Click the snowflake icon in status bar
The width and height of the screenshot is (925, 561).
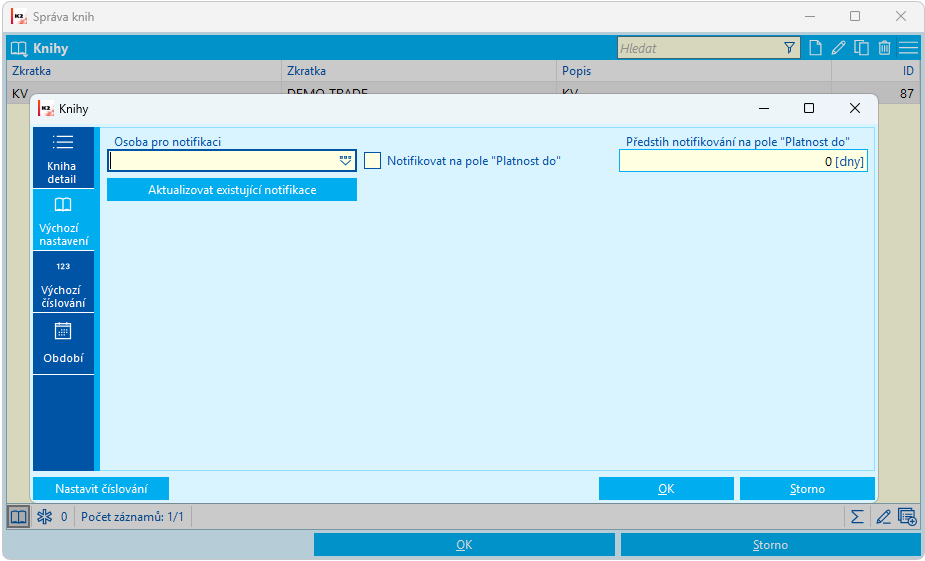coord(45,517)
